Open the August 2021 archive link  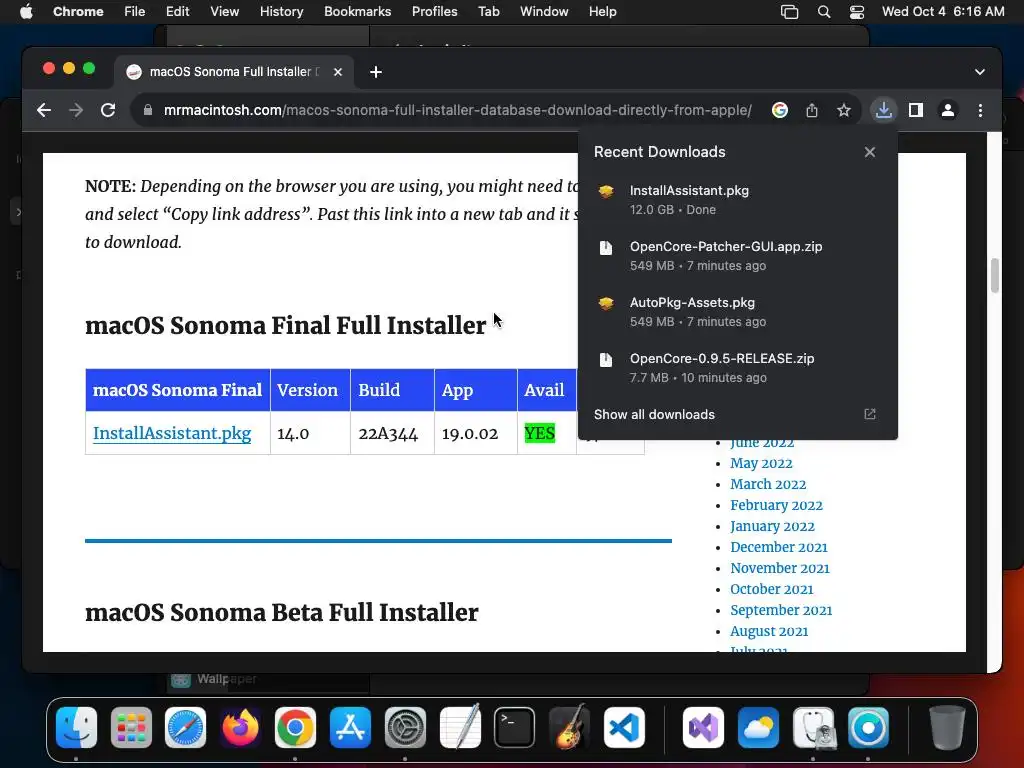click(769, 632)
